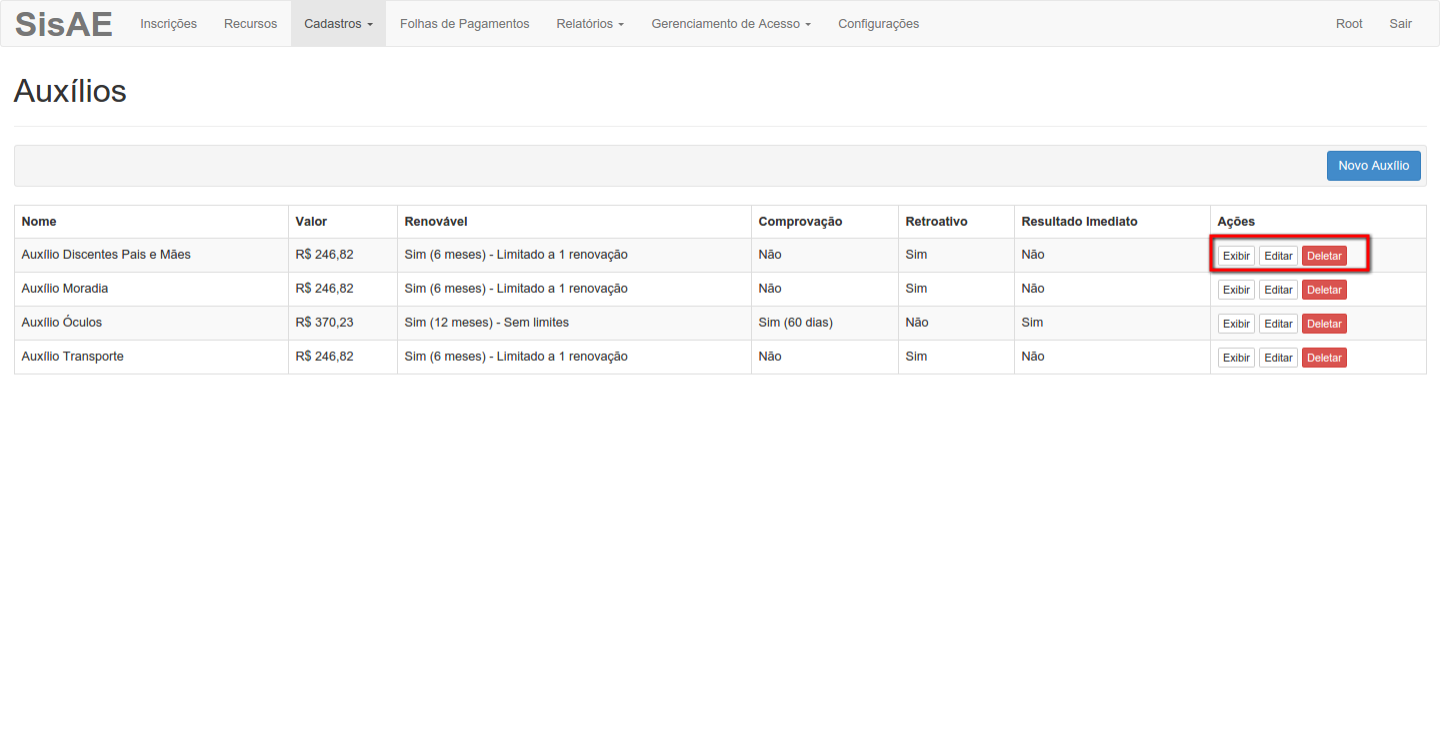Click the Resultado Imediato column header
The image size is (1440, 742).
[x=1112, y=222]
